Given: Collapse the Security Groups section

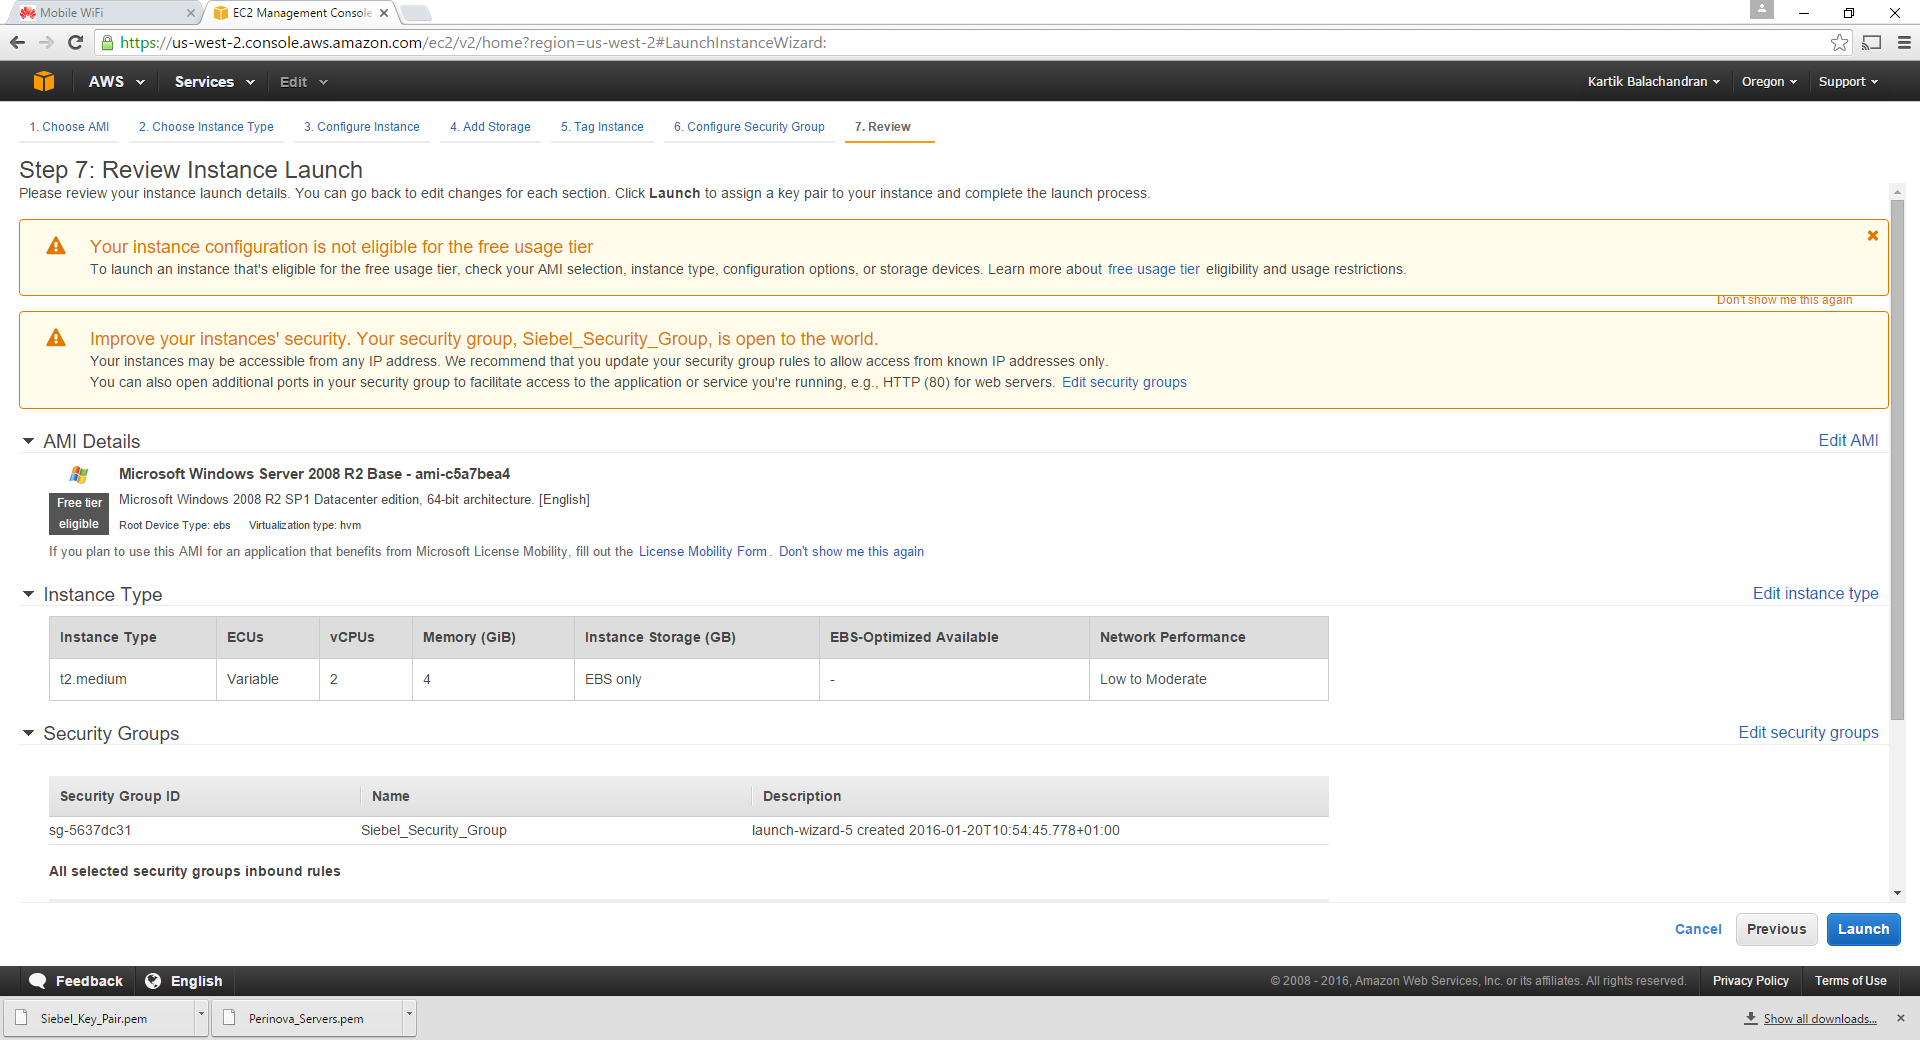Looking at the screenshot, I should [x=28, y=733].
